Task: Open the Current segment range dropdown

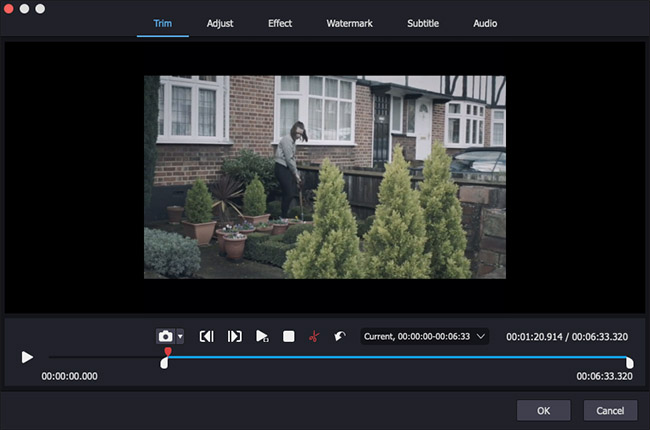Action: (x=424, y=336)
